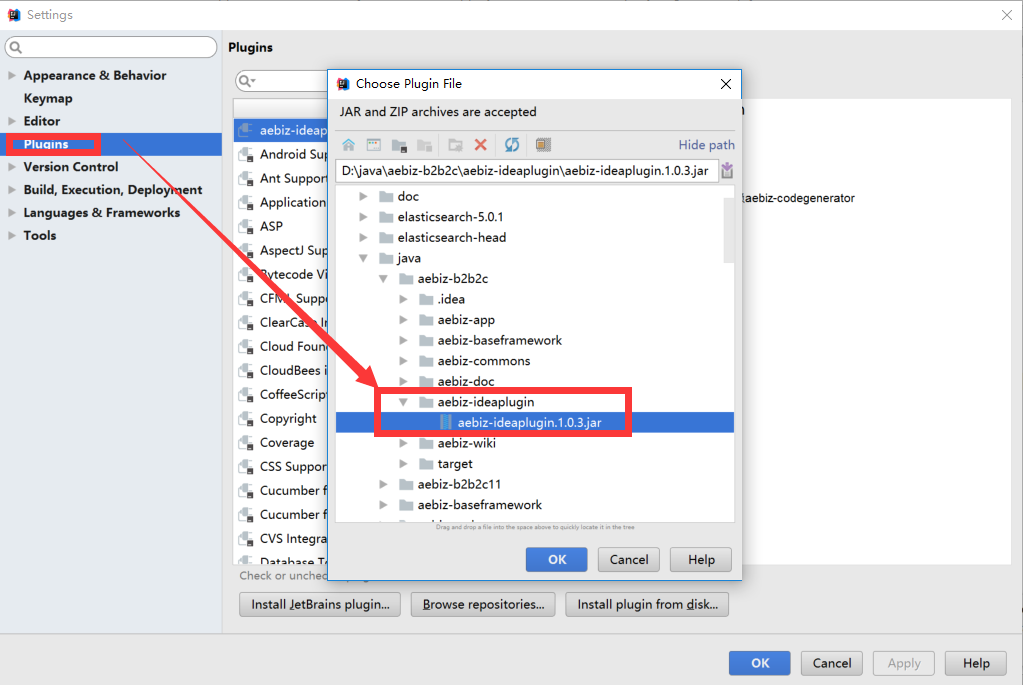Click the ASP plugin icon
Screen dimensions: 1023x685
click(x=246, y=226)
